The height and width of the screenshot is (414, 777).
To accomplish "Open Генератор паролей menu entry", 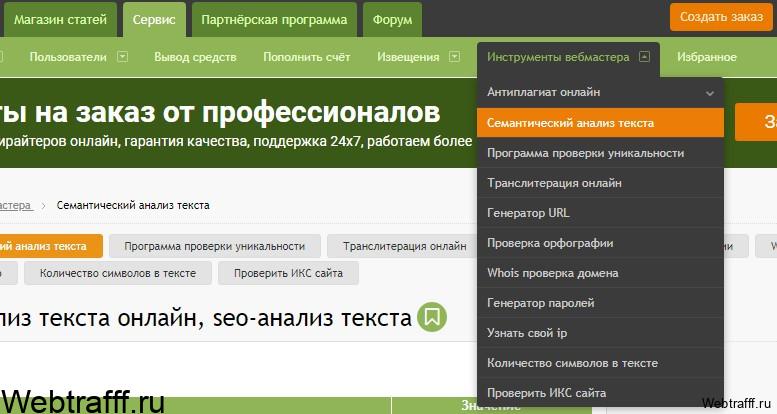I will click(600, 302).
